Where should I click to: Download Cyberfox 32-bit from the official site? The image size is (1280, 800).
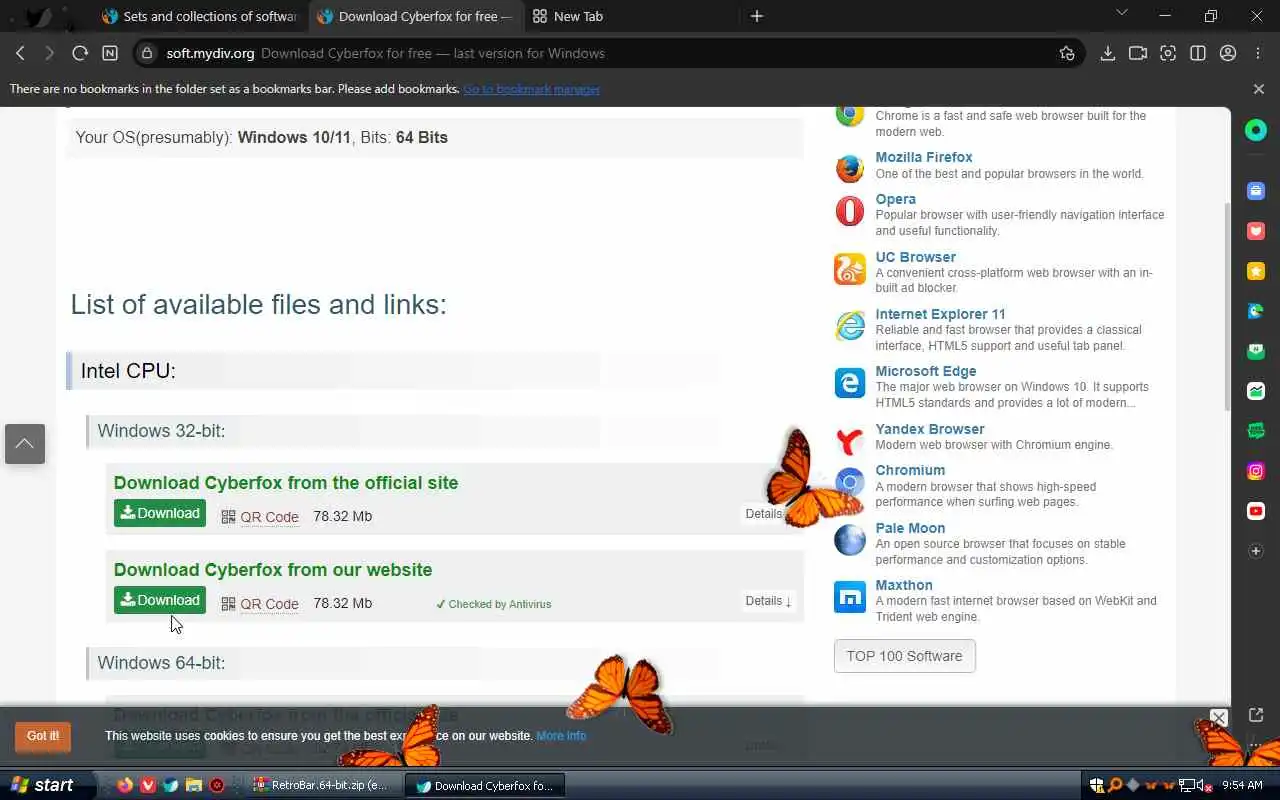click(160, 513)
